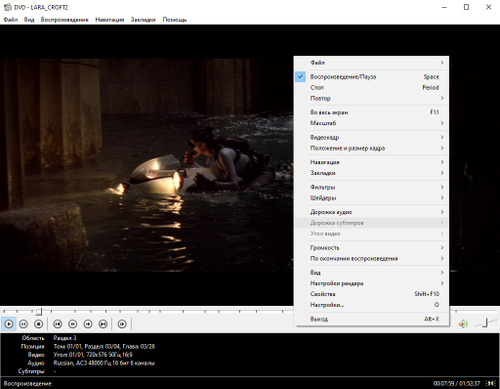Maximize the player window
The width and height of the screenshot is (500, 389).
(466, 7)
